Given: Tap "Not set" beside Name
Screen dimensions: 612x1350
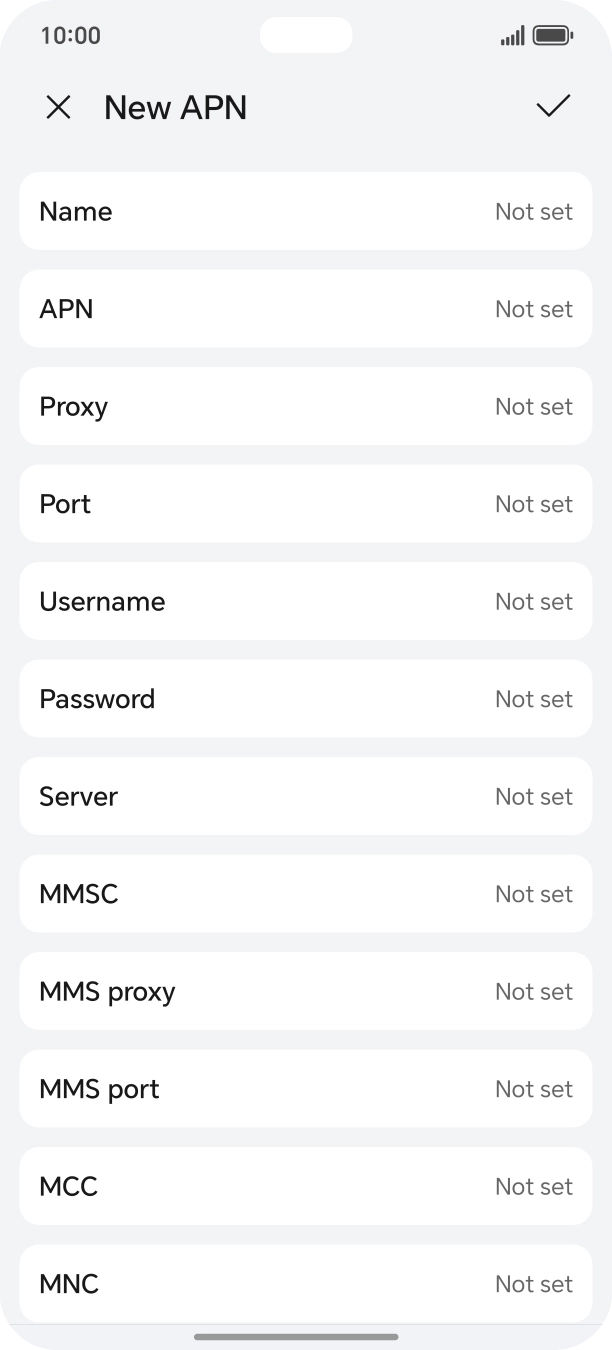Looking at the screenshot, I should click(534, 212).
